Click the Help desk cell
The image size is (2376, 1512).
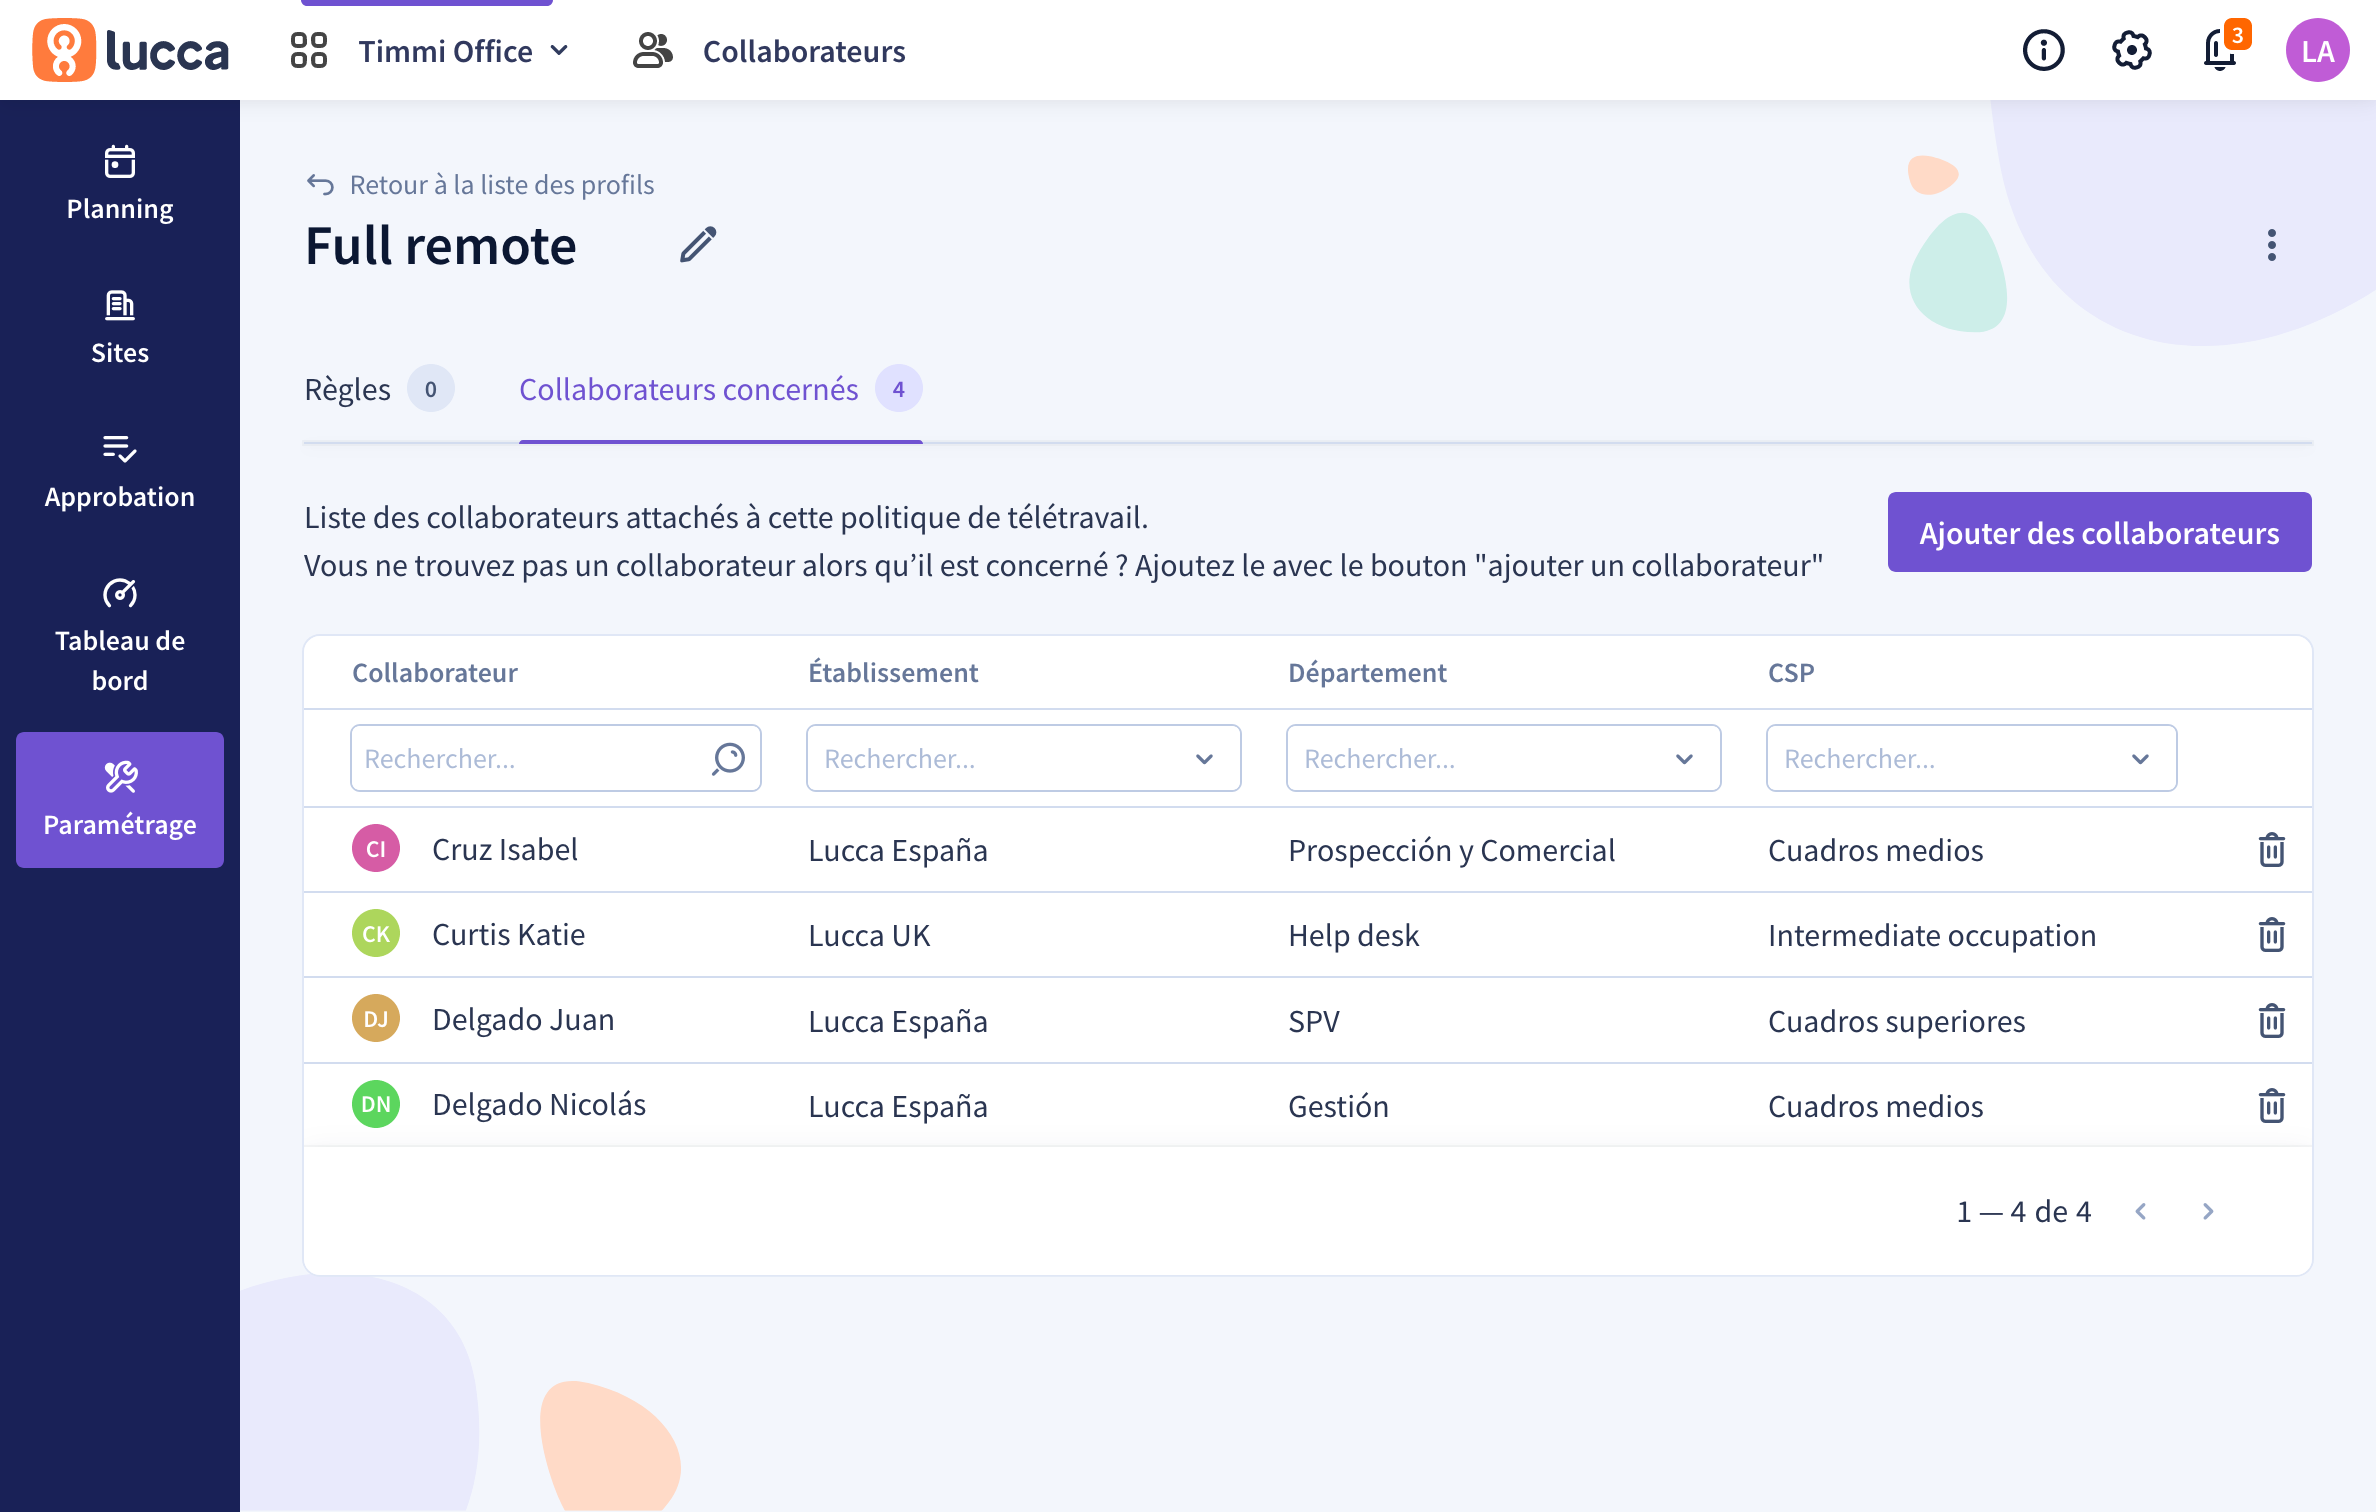point(1353,935)
